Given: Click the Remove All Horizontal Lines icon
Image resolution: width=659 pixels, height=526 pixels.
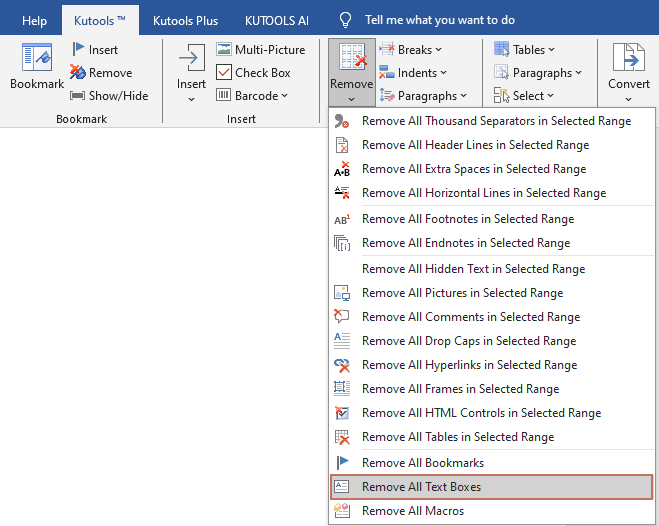Looking at the screenshot, I should (342, 193).
